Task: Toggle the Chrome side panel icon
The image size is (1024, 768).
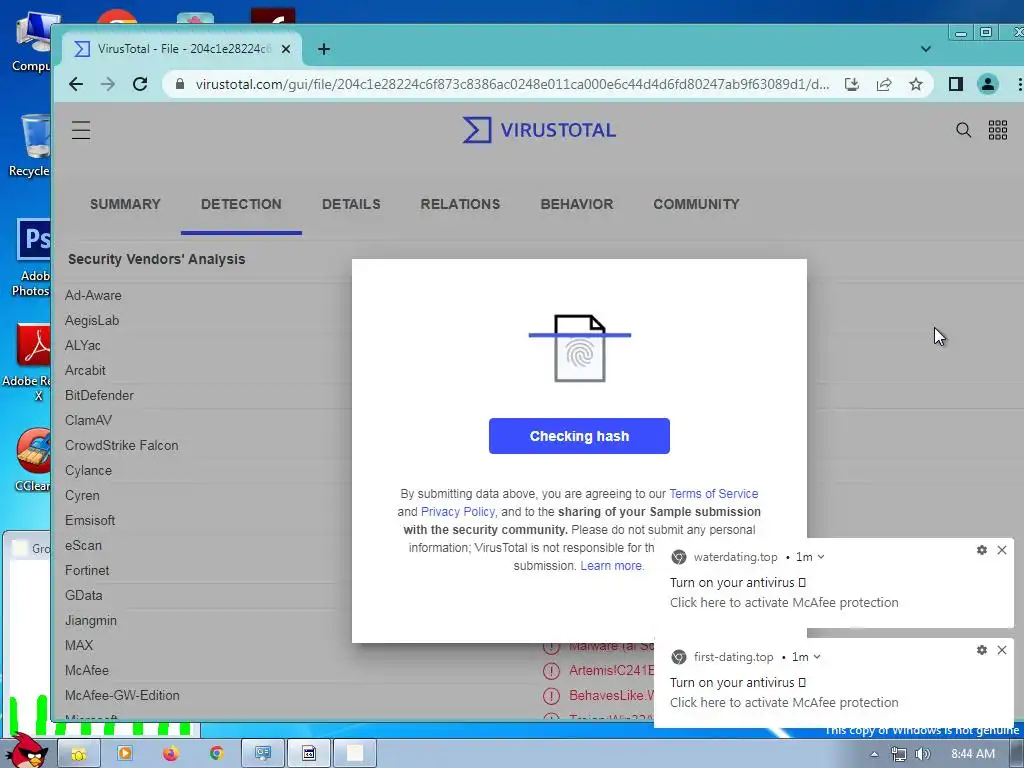Action: [x=955, y=84]
